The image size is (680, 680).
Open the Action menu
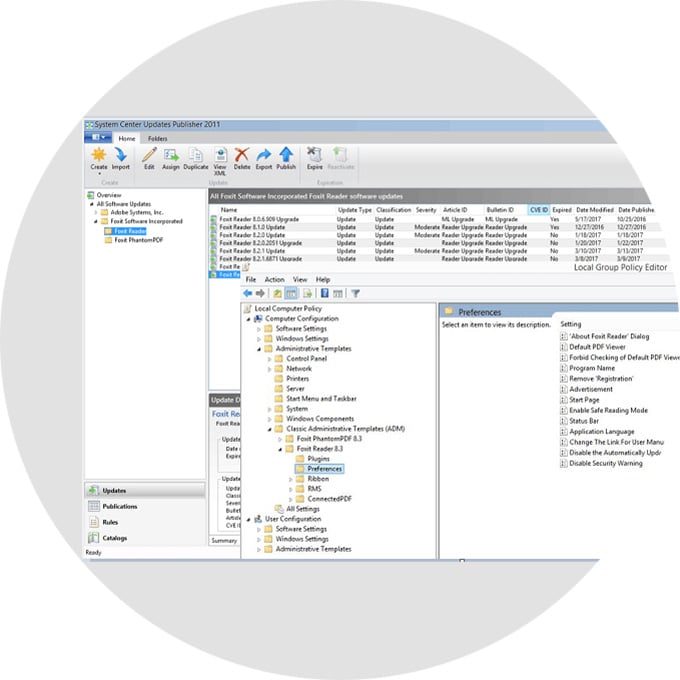275,280
